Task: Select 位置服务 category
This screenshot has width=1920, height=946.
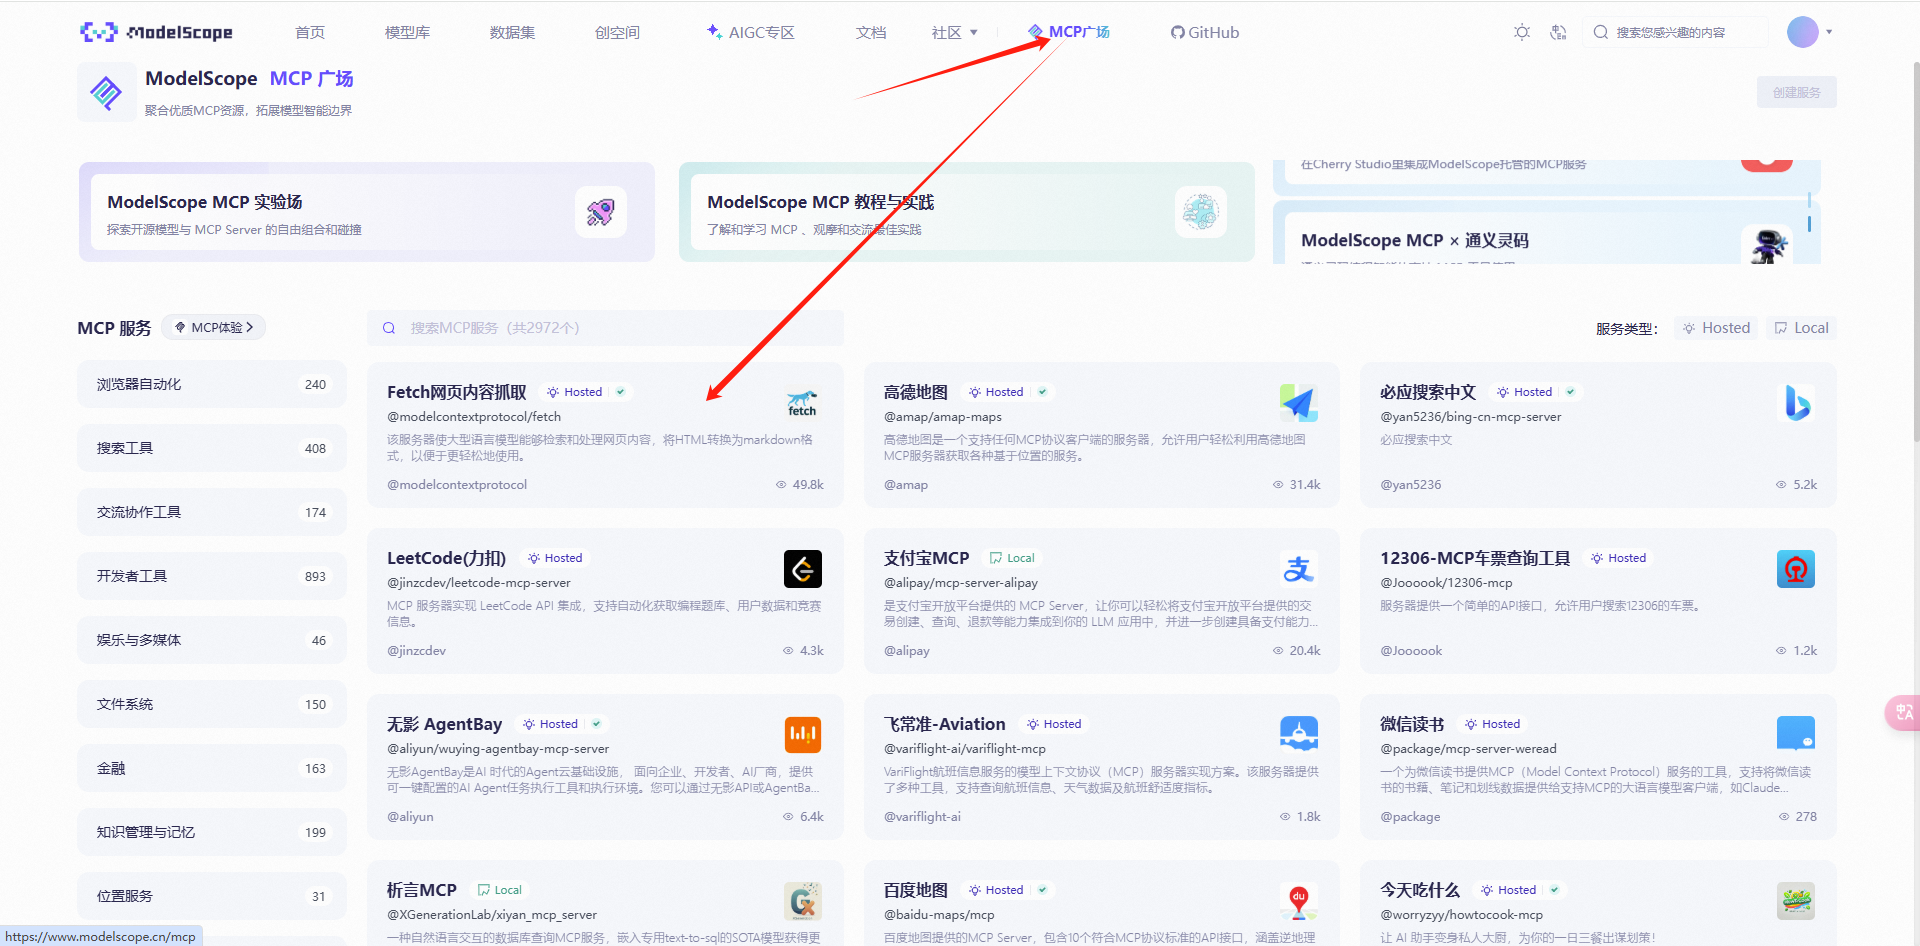Action: (x=212, y=896)
